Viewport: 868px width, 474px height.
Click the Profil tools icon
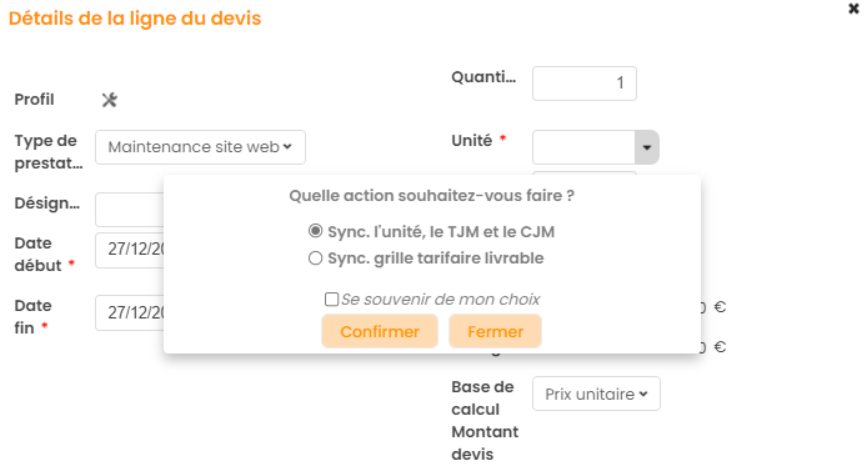[110, 99]
